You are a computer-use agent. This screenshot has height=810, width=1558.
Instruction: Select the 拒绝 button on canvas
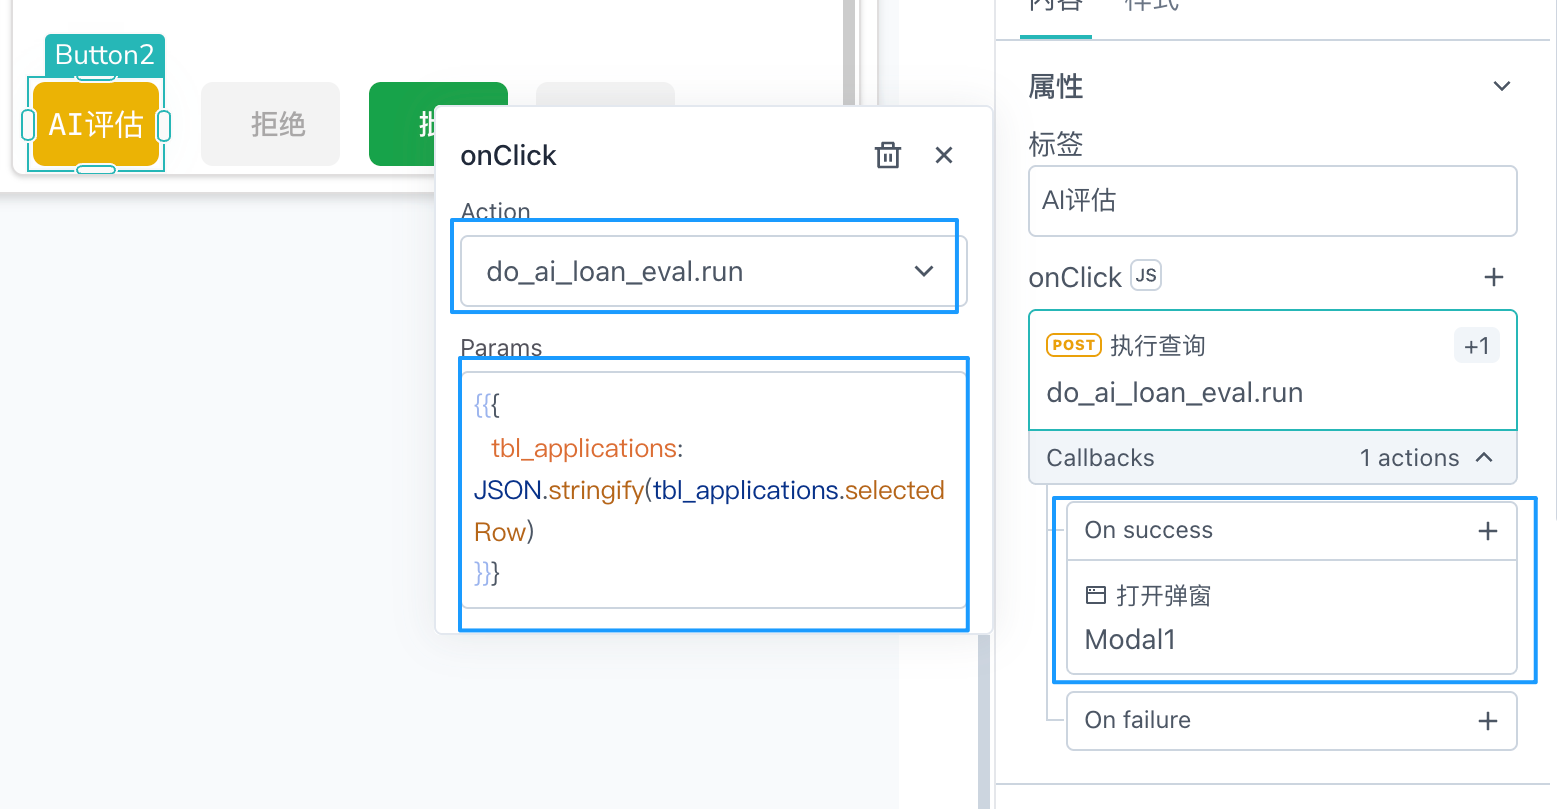271,124
